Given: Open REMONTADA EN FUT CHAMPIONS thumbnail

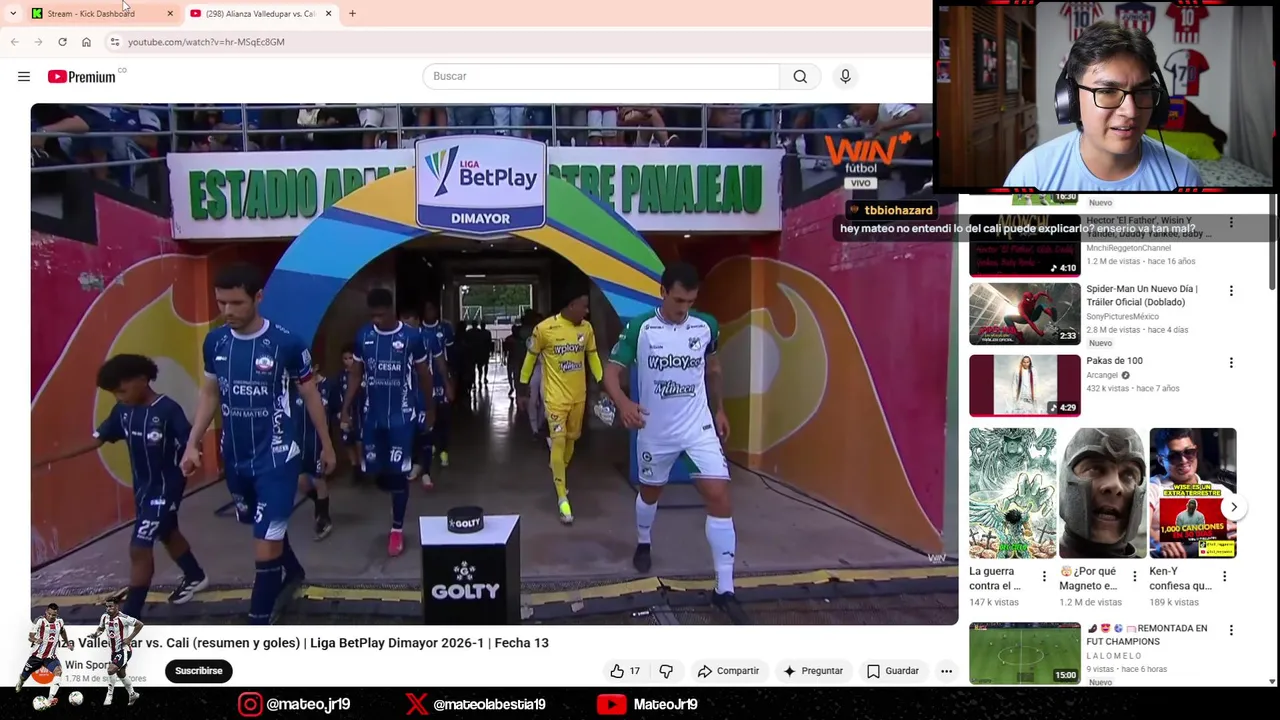Looking at the screenshot, I should 1024,653.
